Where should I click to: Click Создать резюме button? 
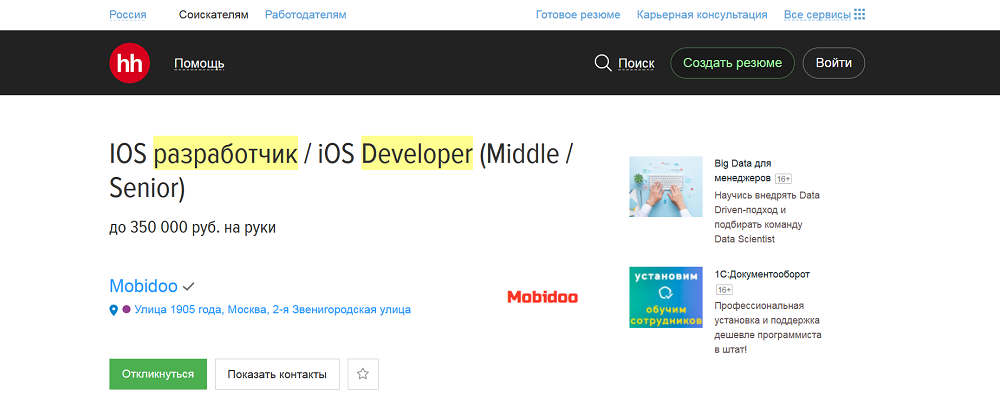(x=732, y=63)
